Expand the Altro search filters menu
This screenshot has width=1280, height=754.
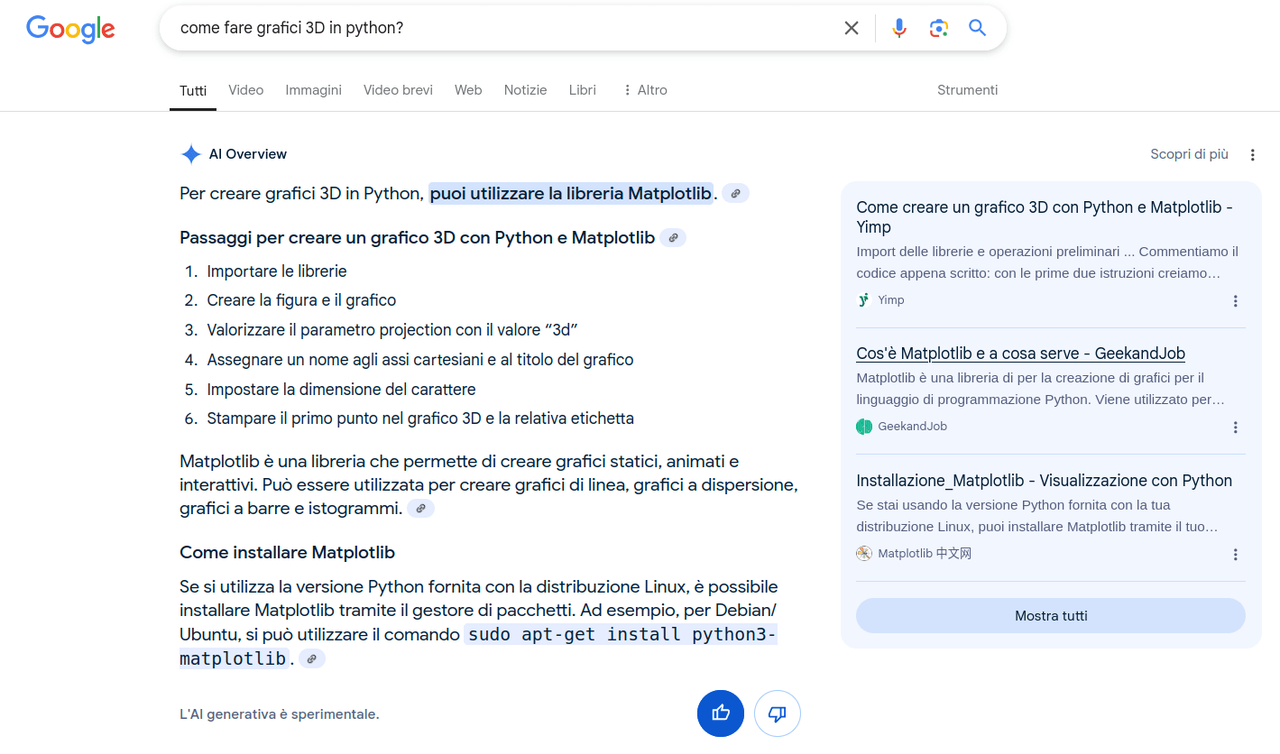[x=644, y=90]
